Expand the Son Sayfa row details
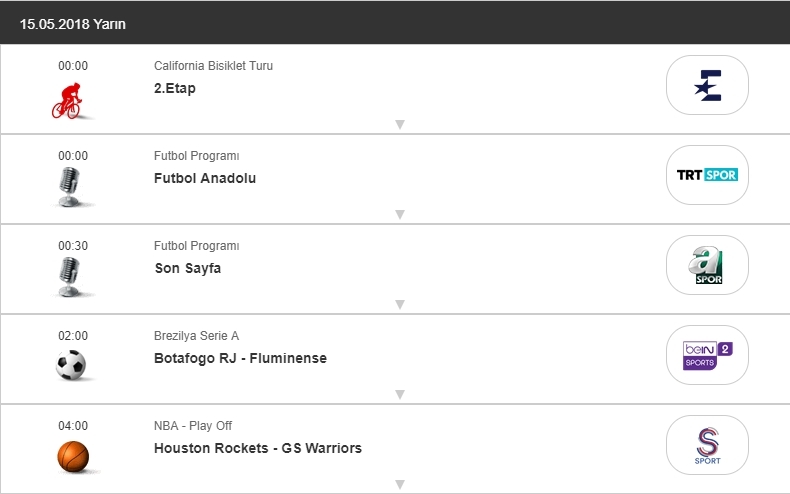790x494 pixels. [399, 305]
